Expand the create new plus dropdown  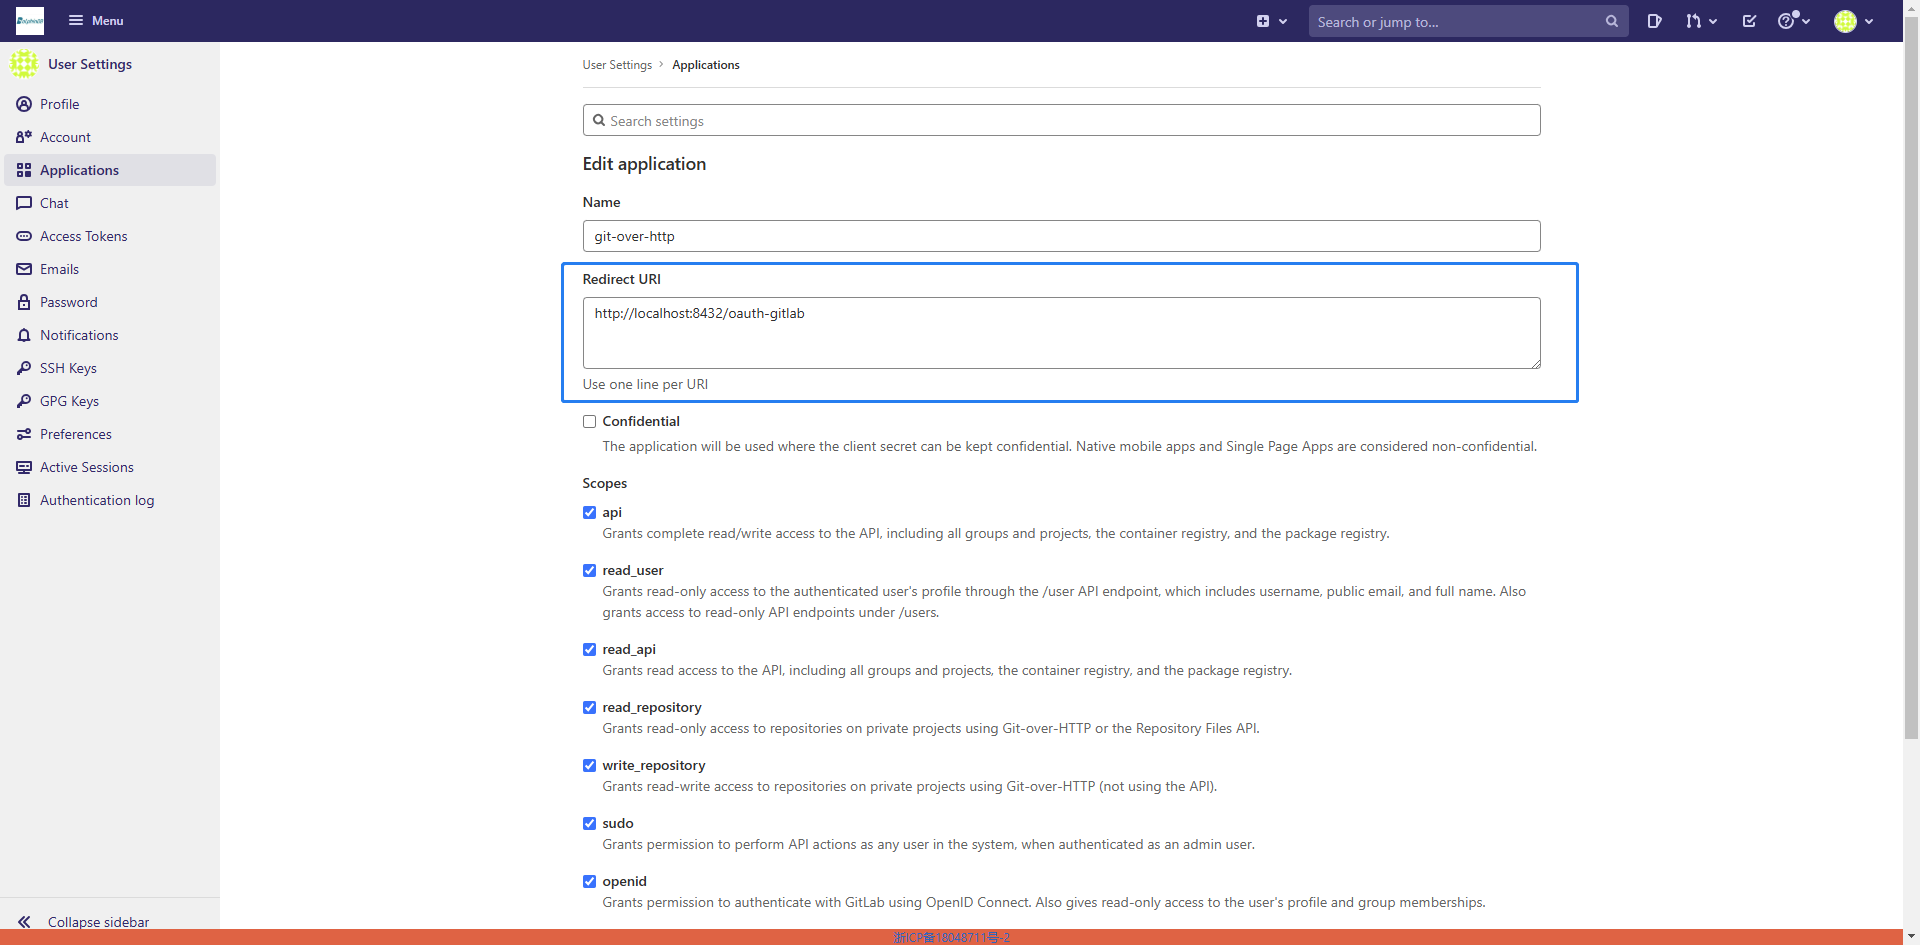click(1271, 21)
